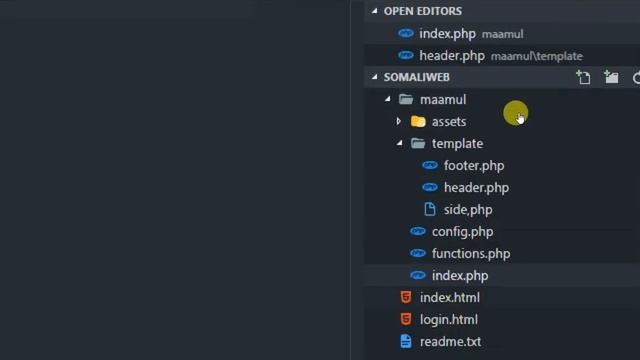
Task: Click the text file icon beside readme.txt
Action: (x=406, y=341)
